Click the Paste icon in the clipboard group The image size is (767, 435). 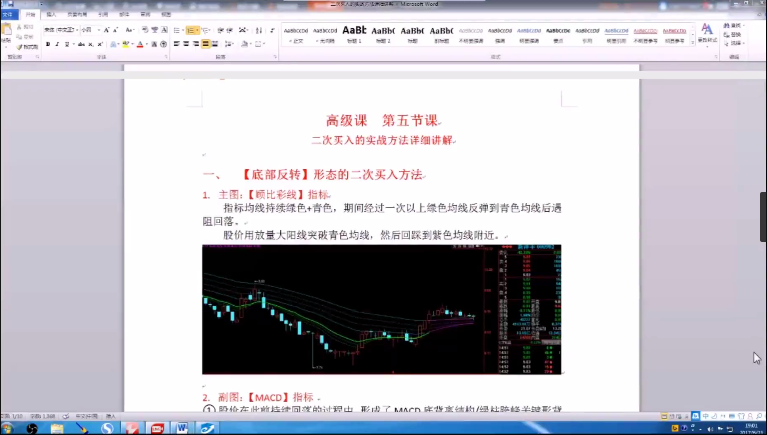click(6, 29)
